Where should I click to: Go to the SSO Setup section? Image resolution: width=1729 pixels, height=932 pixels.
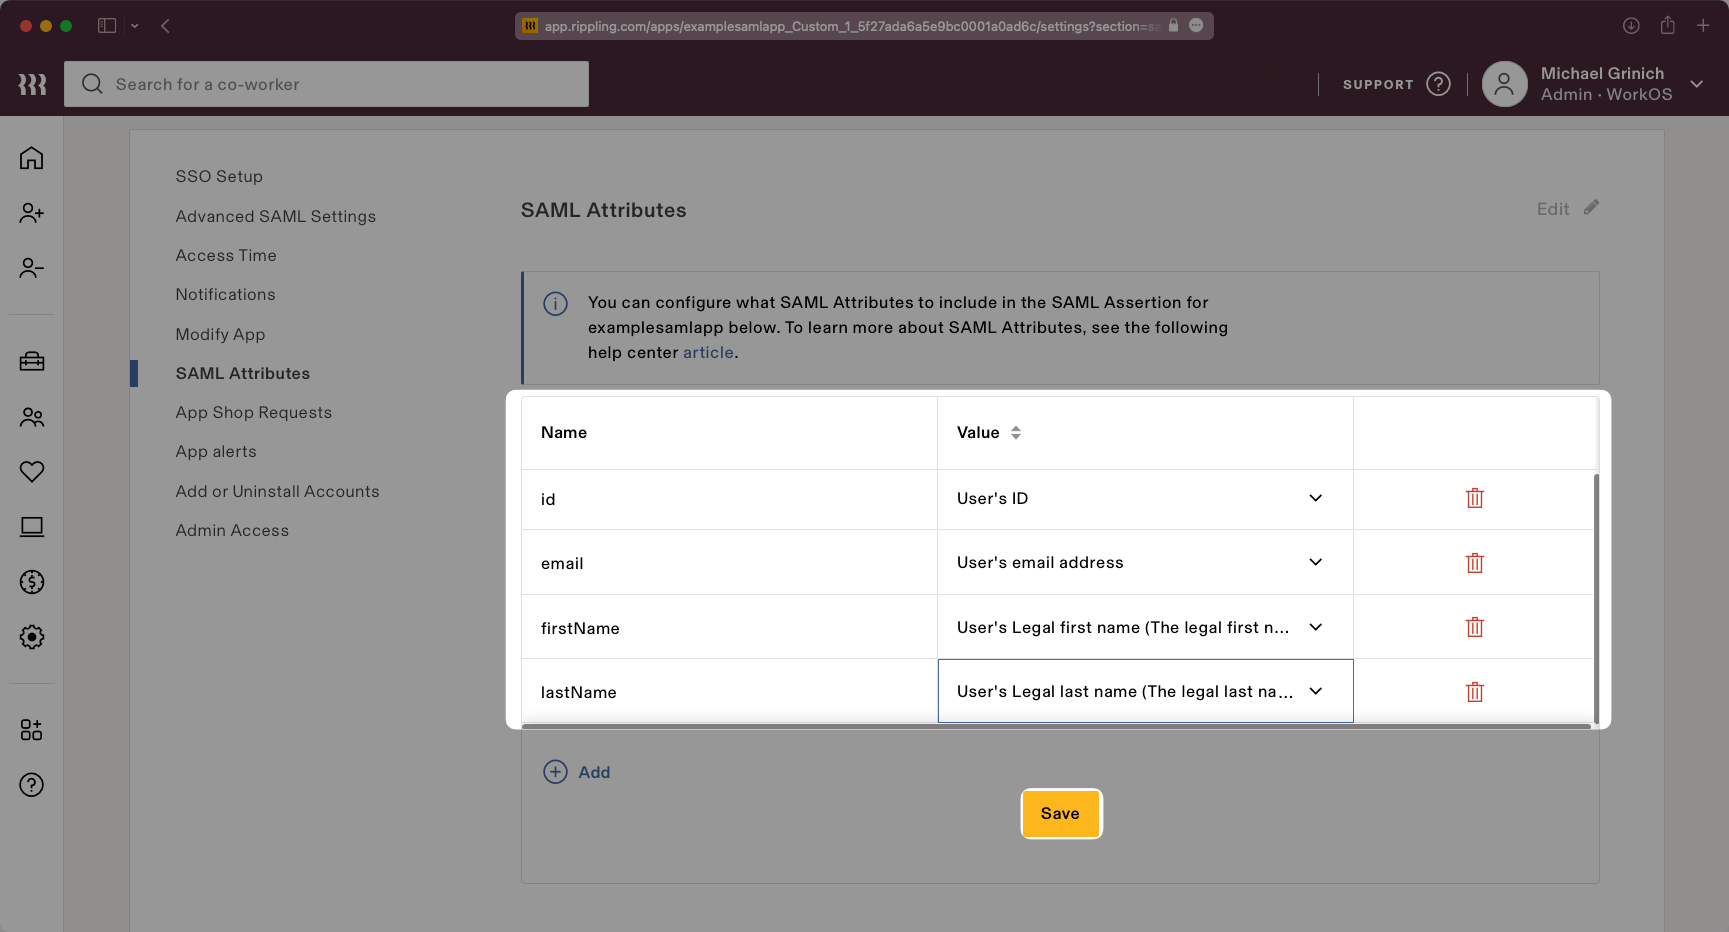(219, 176)
